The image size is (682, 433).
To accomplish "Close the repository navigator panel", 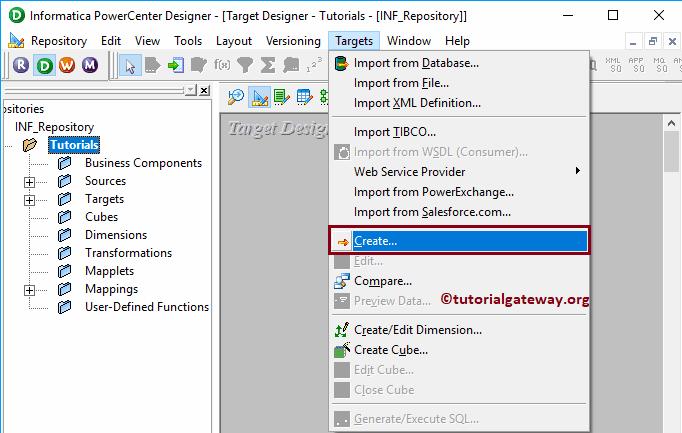I will 204,90.
